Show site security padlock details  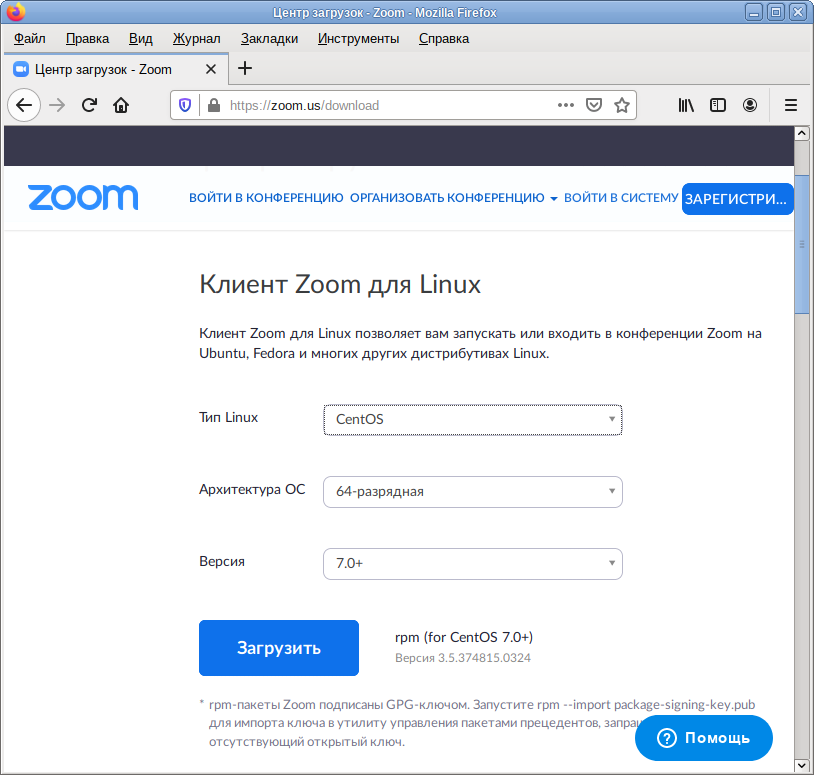[x=214, y=105]
